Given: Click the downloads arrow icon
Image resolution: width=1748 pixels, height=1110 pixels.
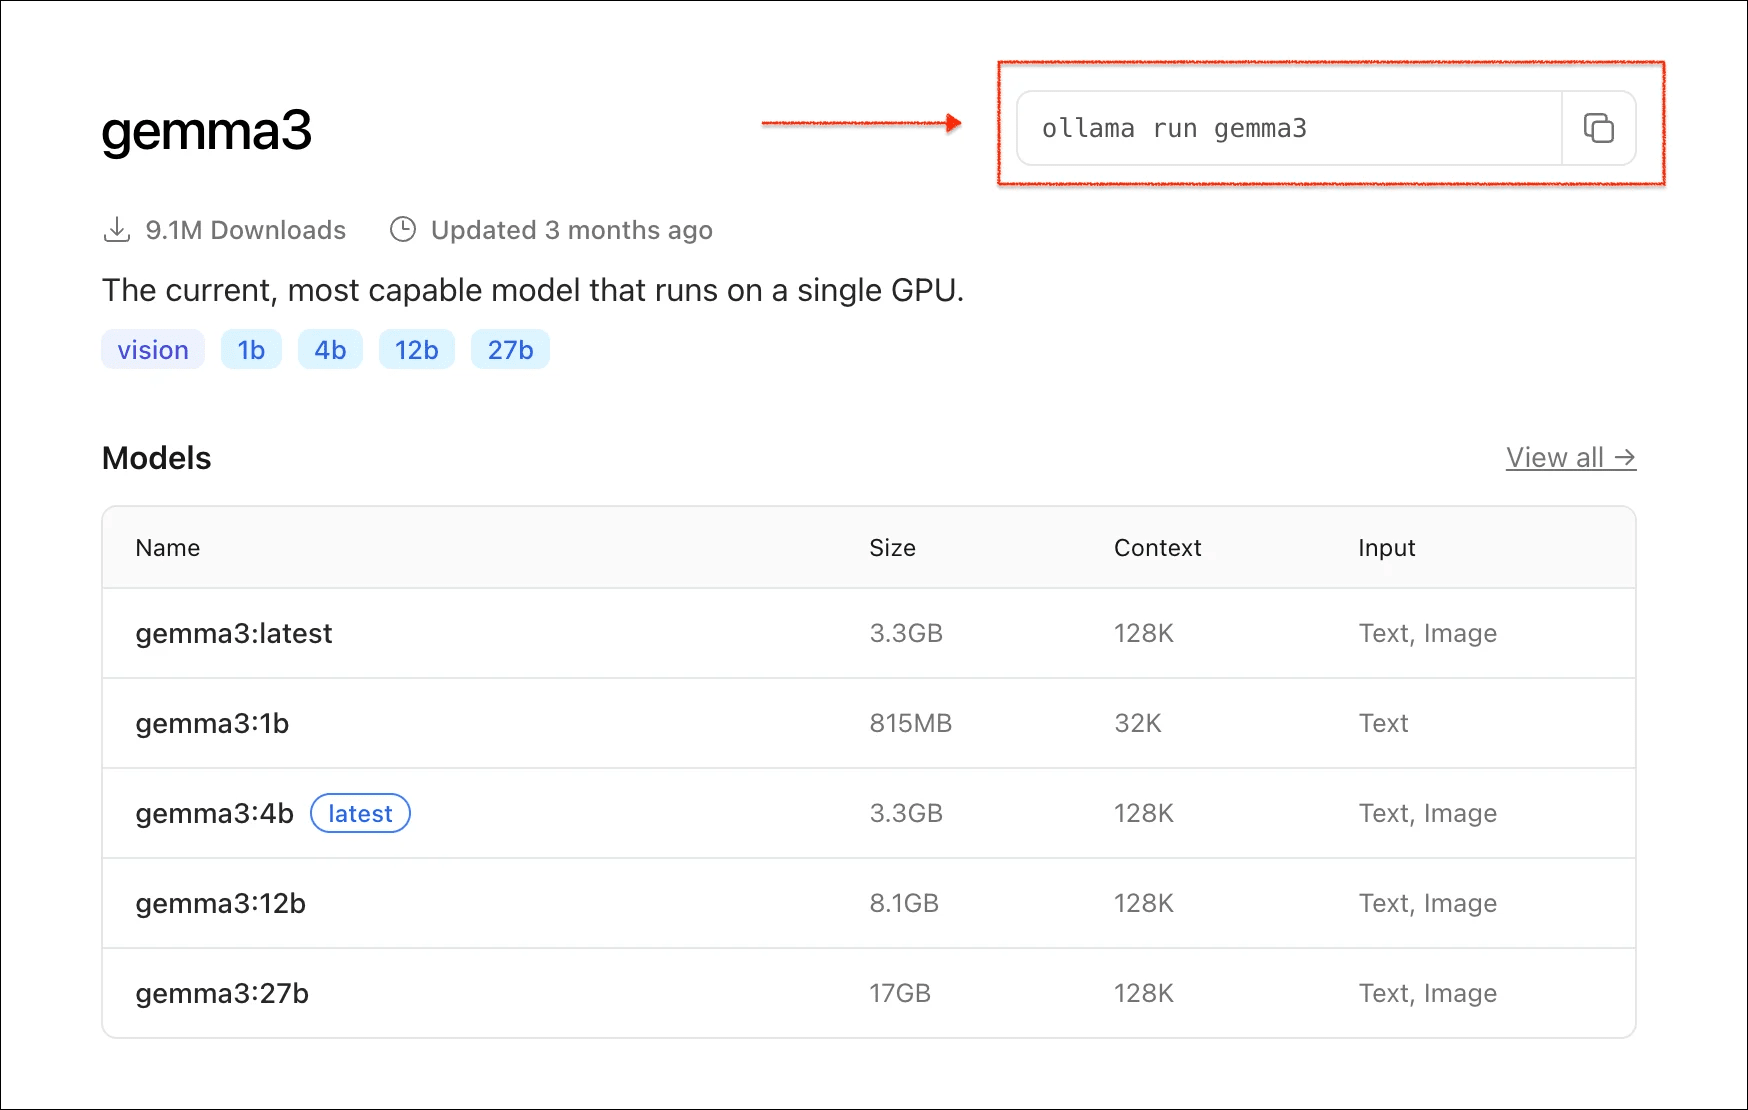Looking at the screenshot, I should click(x=117, y=230).
